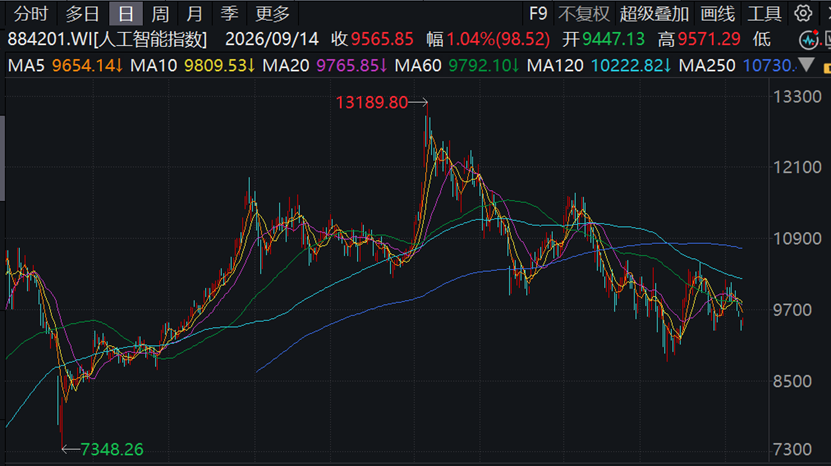Click the yellow indicator icon beside MA250
831x466 pixels.
pyautogui.click(x=827, y=67)
